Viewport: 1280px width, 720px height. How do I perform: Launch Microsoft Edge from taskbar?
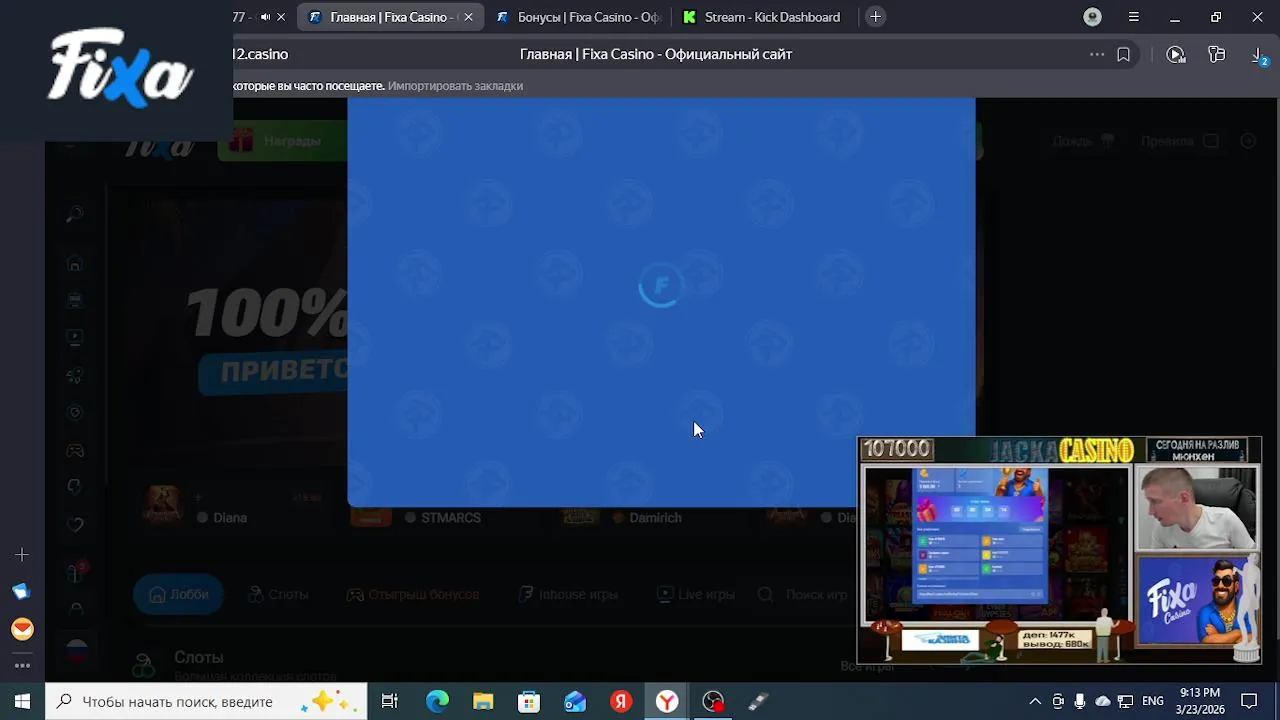437,701
